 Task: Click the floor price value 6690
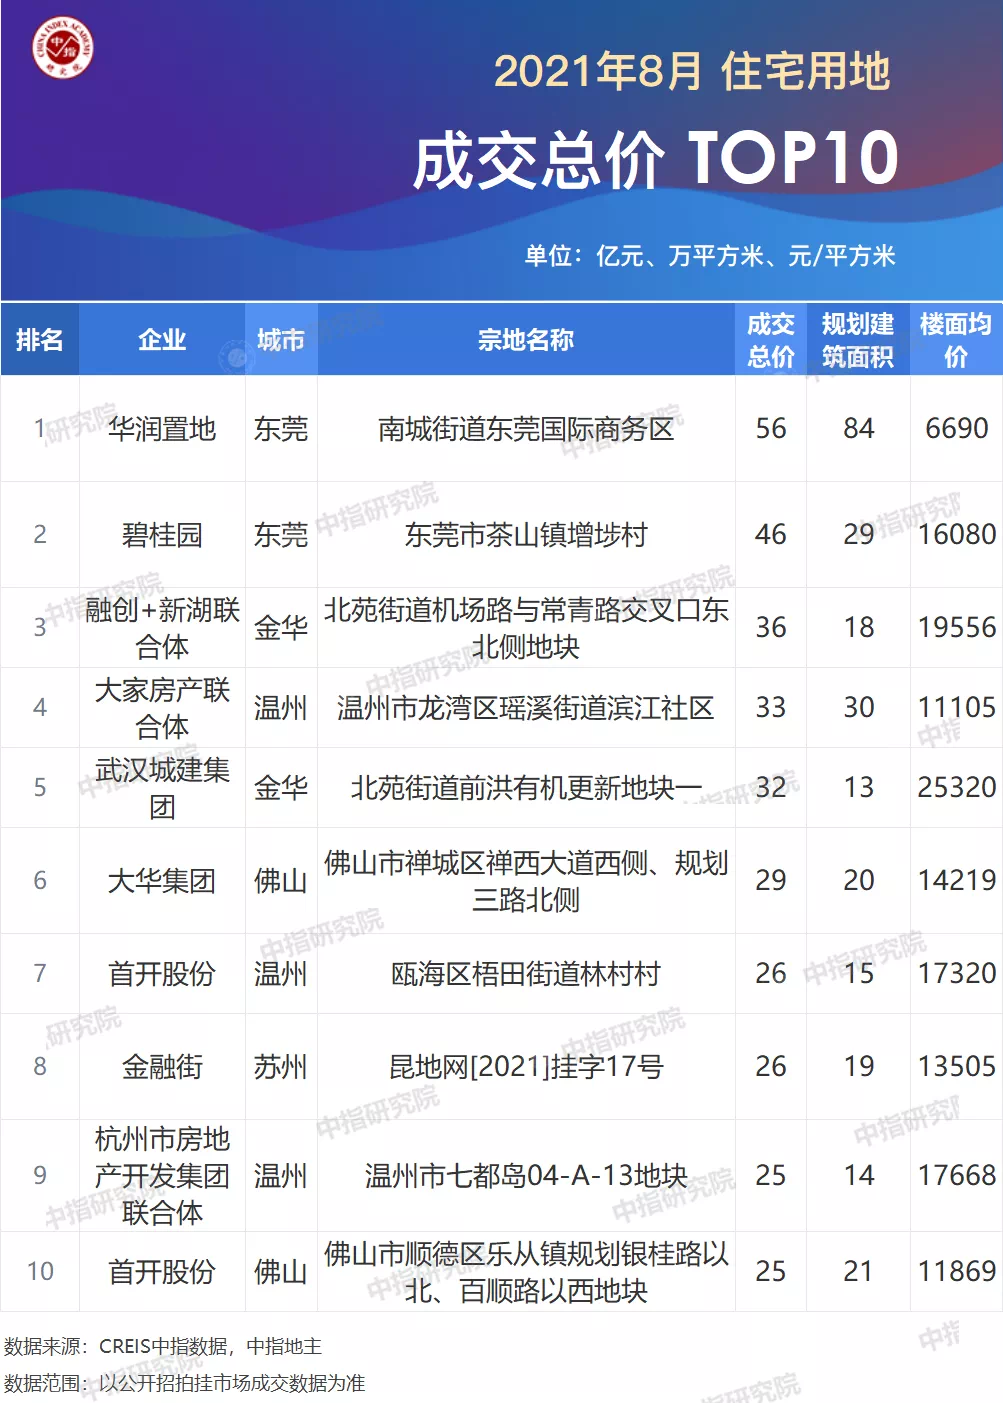tap(957, 429)
